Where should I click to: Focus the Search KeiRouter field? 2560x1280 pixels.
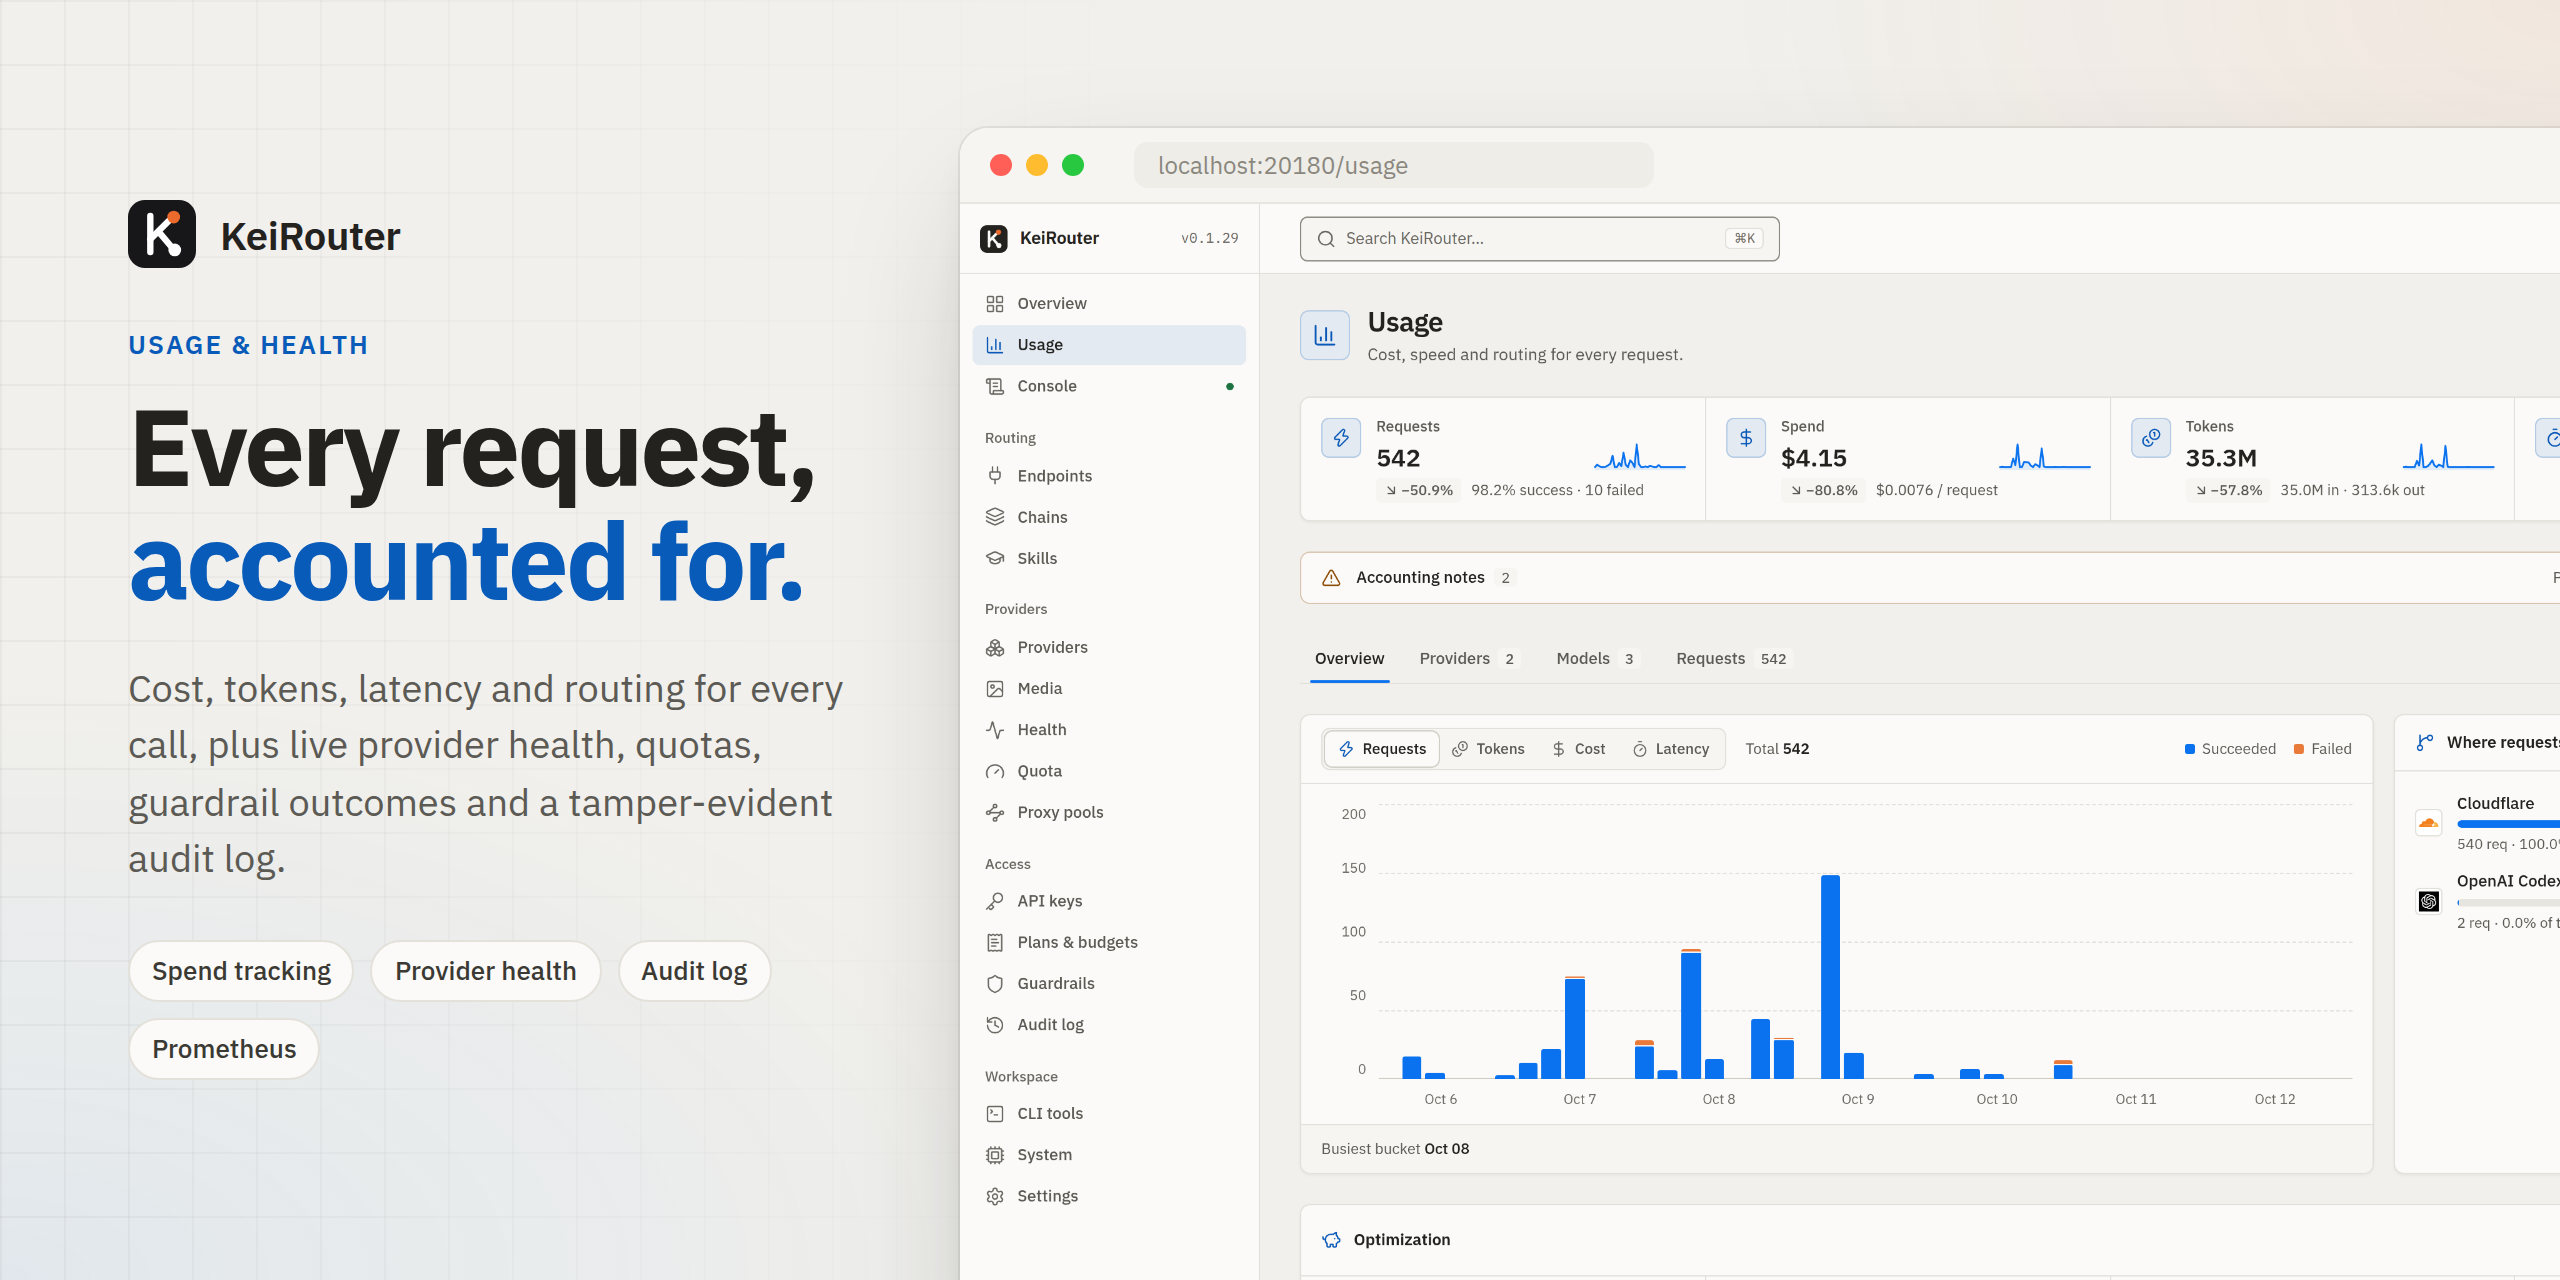[x=1539, y=239]
